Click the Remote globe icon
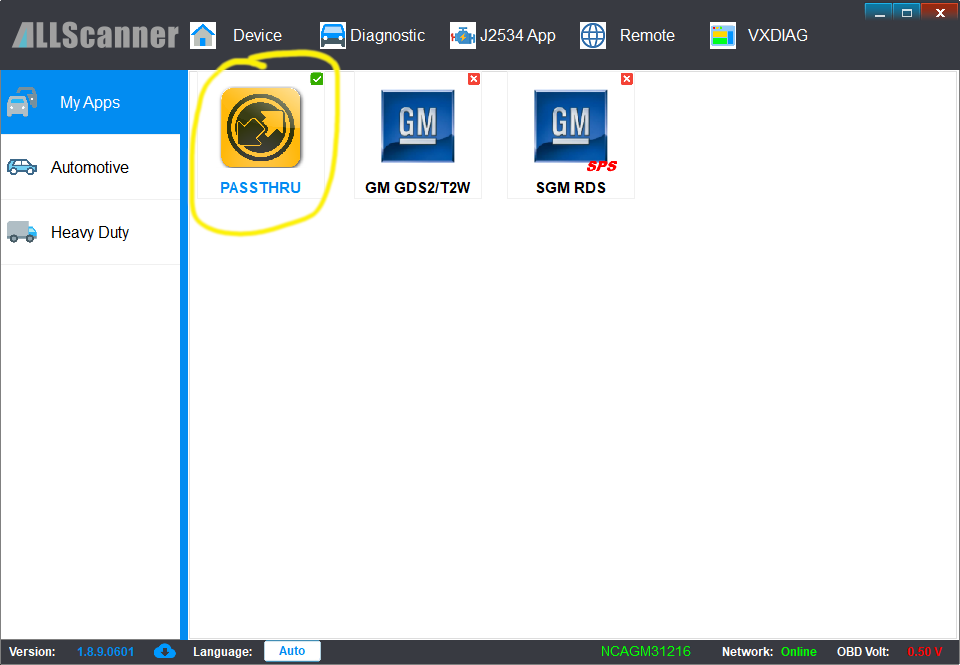 point(593,35)
